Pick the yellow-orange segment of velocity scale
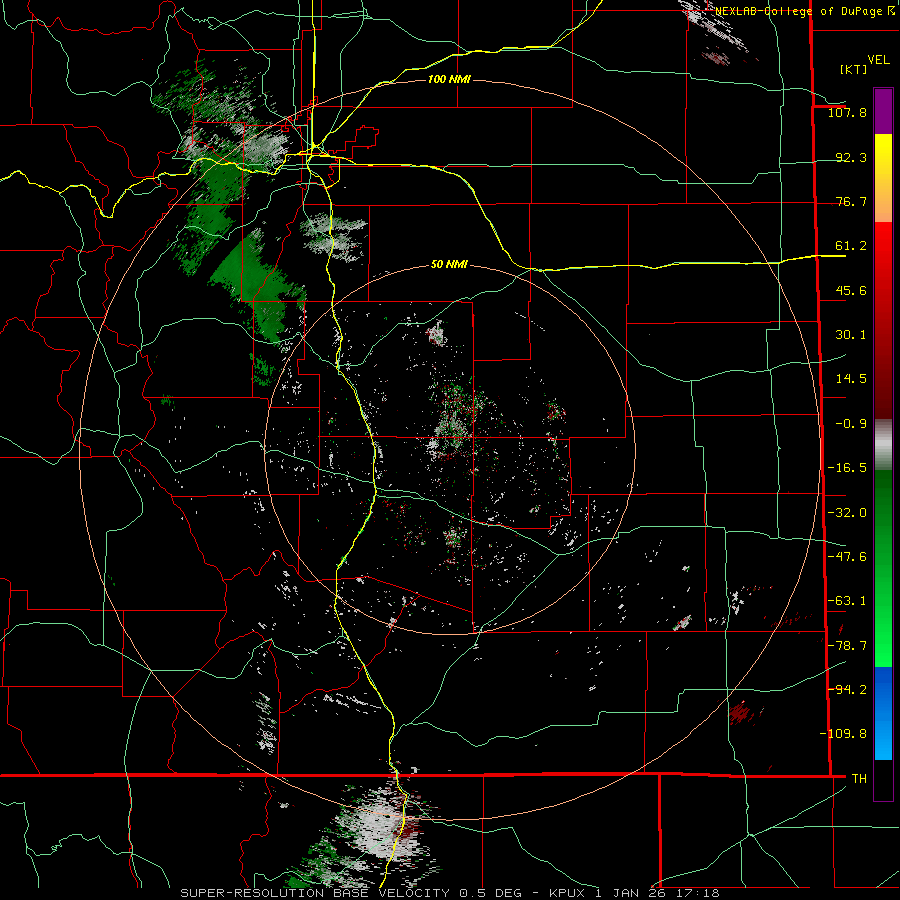This screenshot has width=900, height=900. 883,178
